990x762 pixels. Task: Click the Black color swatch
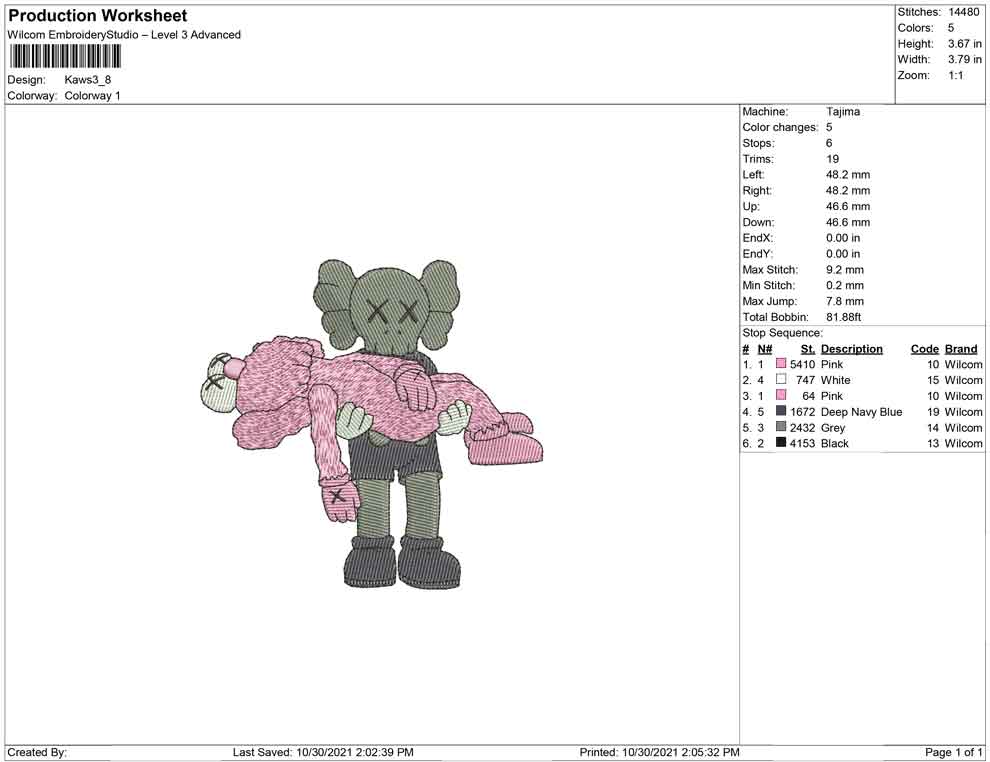tap(781, 443)
